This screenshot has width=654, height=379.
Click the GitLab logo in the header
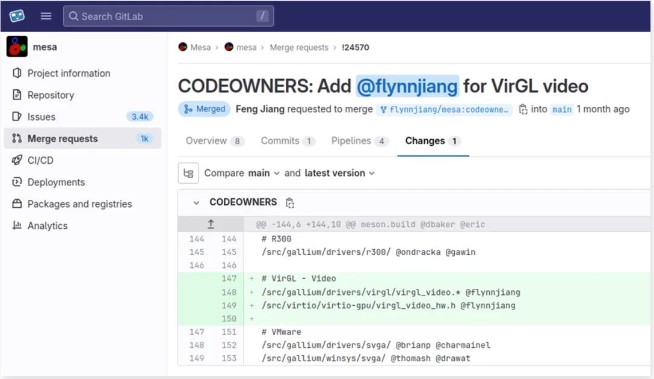17,16
